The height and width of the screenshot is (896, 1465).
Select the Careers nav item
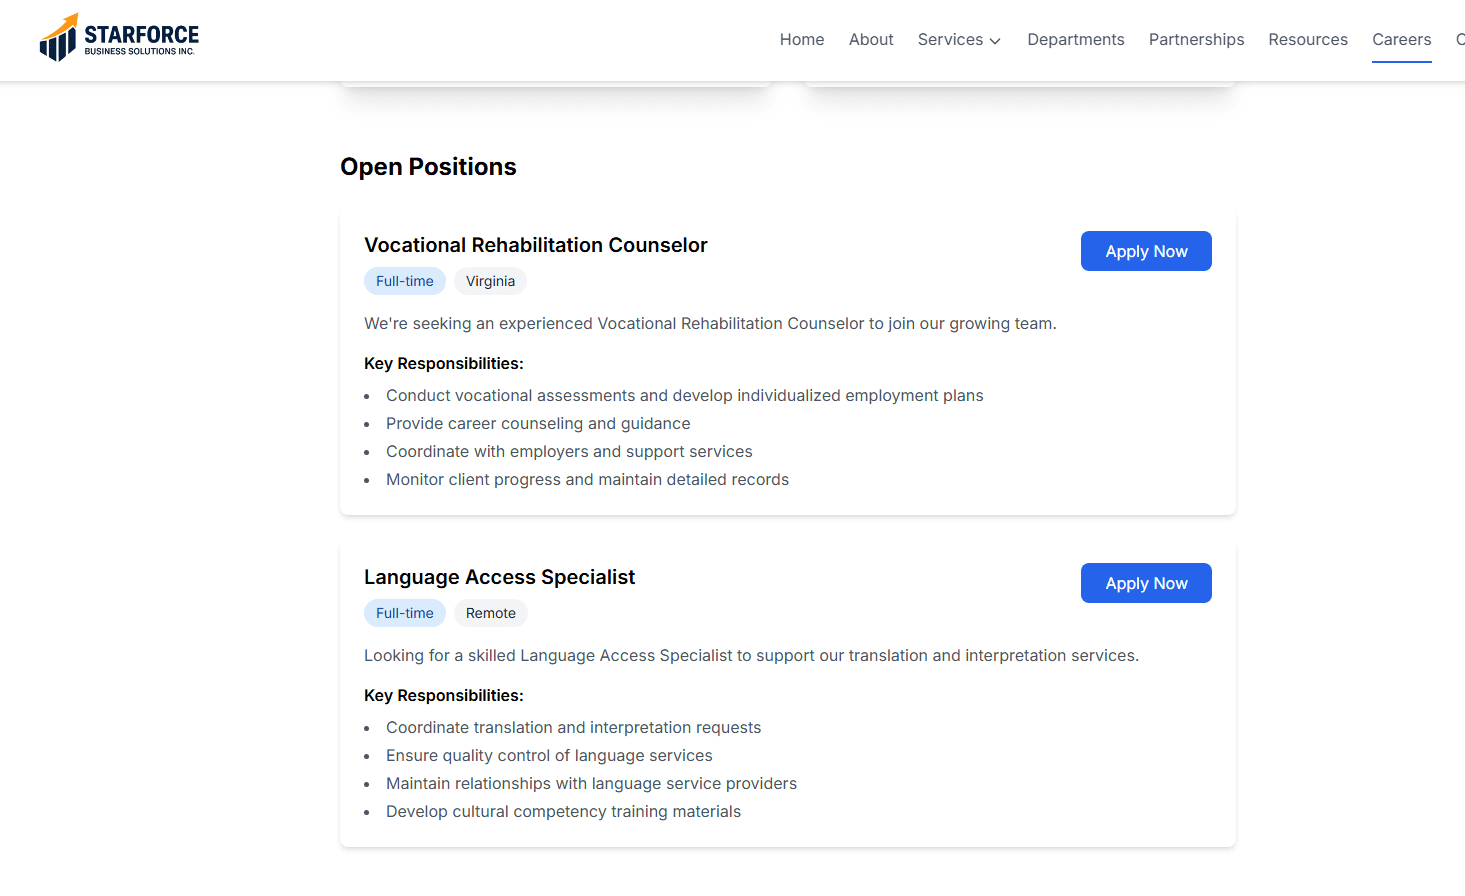(x=1401, y=40)
